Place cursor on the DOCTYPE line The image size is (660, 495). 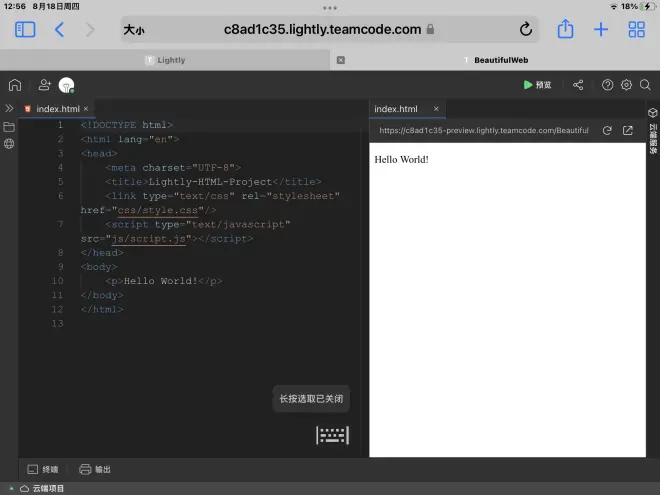coord(126,125)
